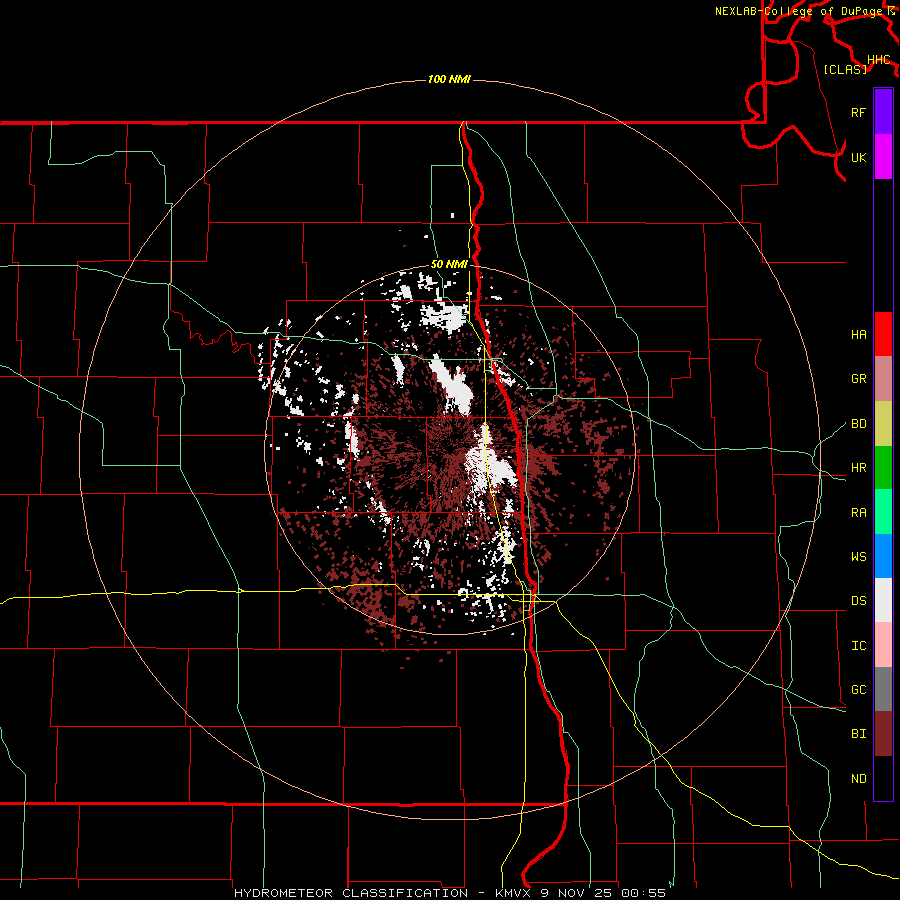Click the white DS legend swatch

point(883,600)
